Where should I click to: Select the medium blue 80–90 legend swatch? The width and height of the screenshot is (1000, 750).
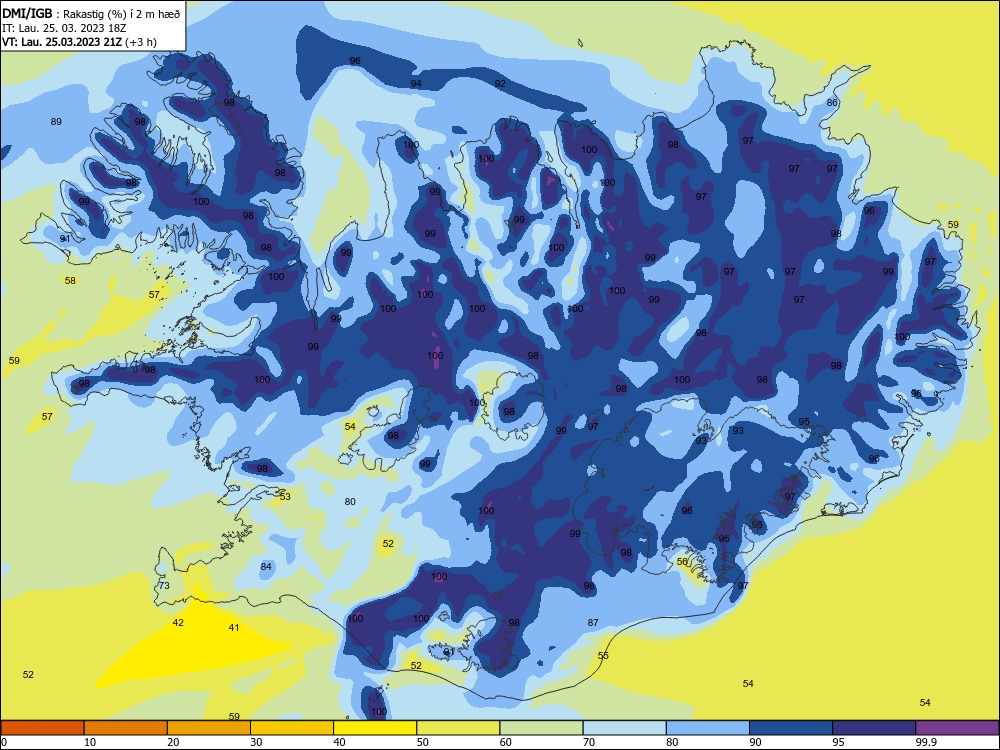click(x=708, y=728)
